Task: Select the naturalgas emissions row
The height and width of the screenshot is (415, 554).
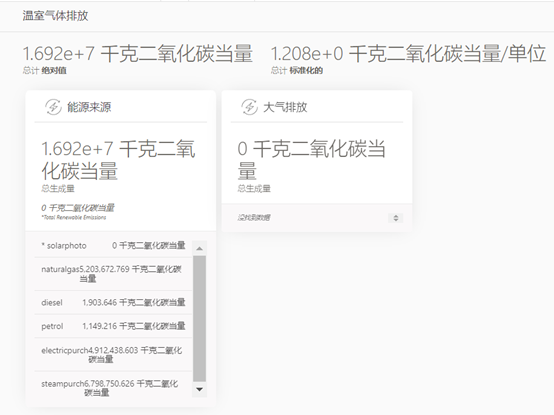Action: pos(113,274)
